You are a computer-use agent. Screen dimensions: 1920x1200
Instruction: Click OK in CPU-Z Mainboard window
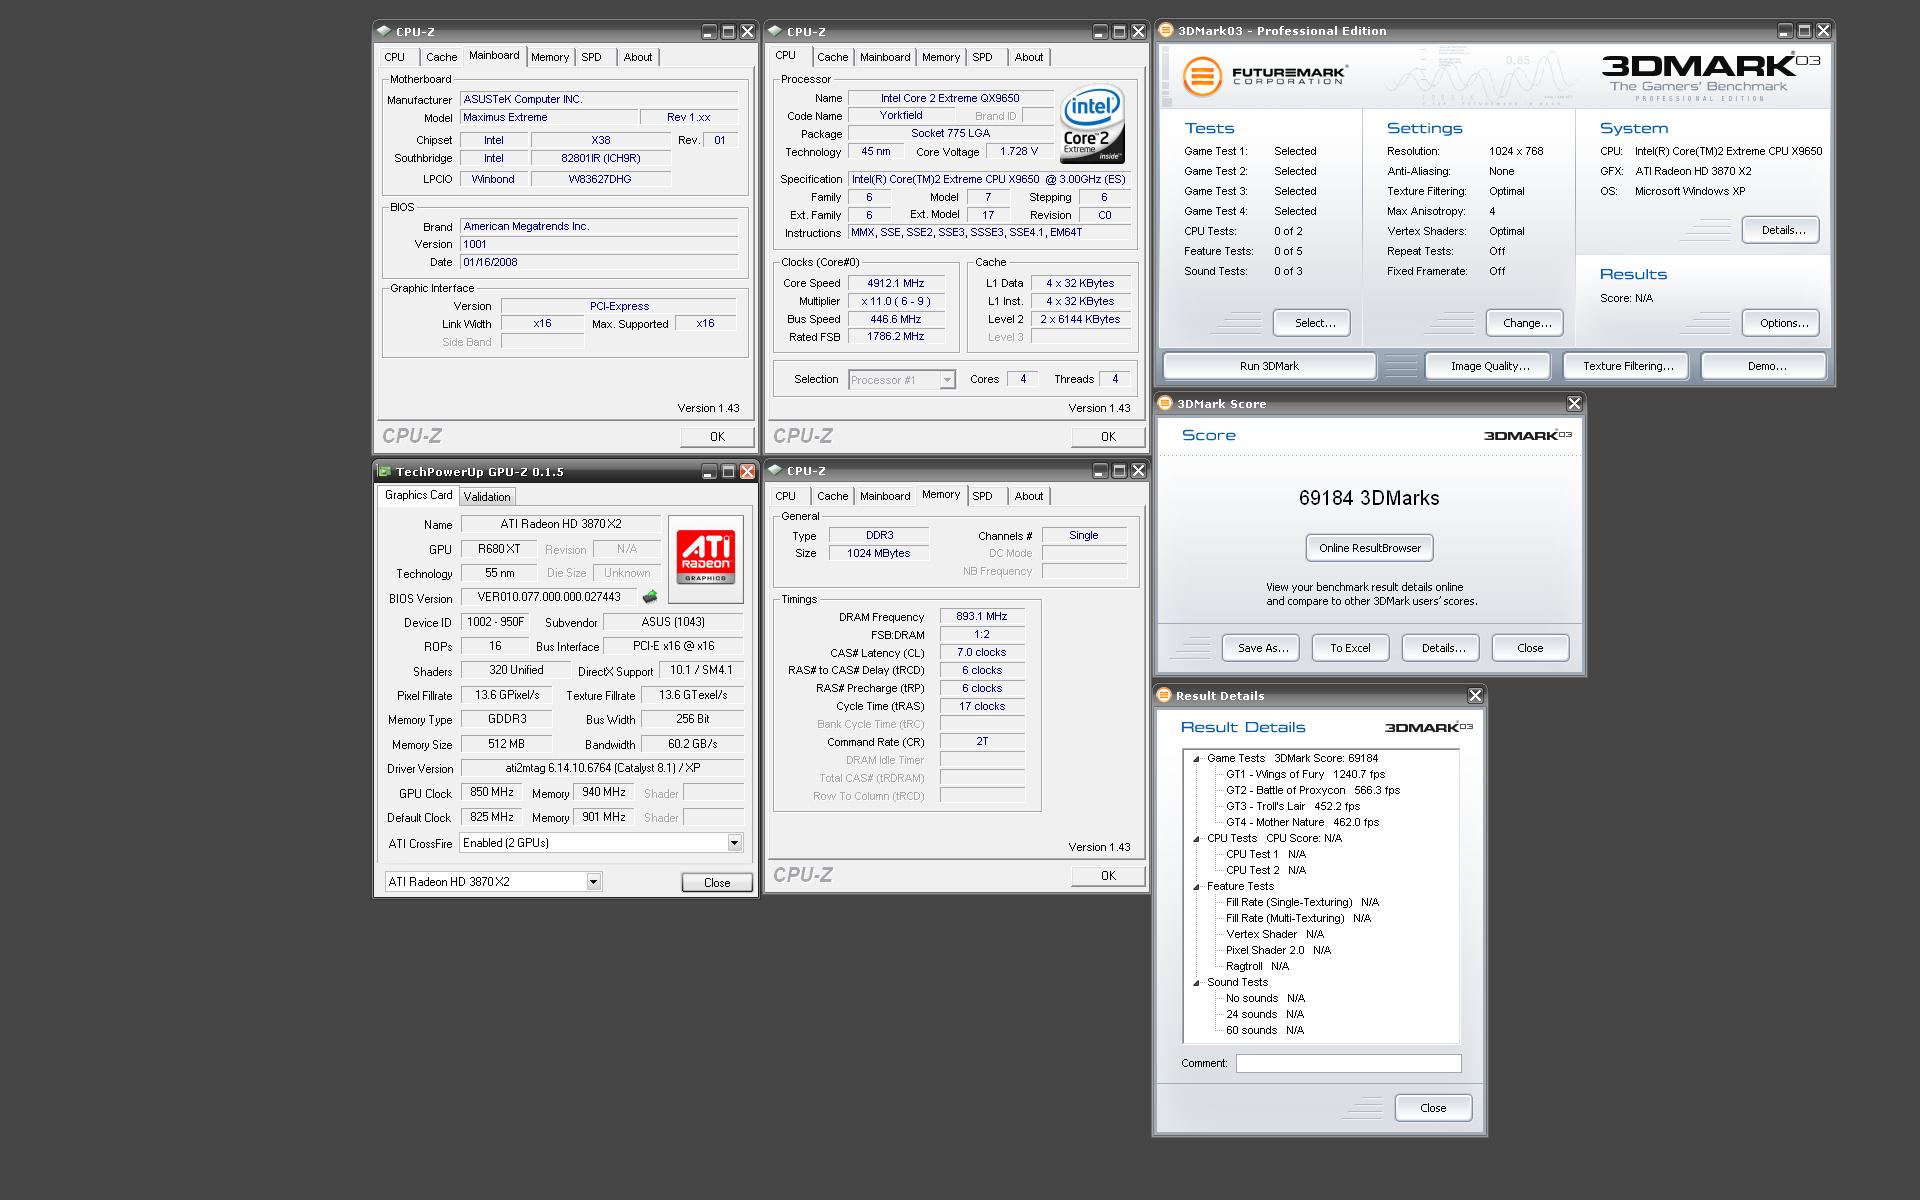(x=717, y=437)
